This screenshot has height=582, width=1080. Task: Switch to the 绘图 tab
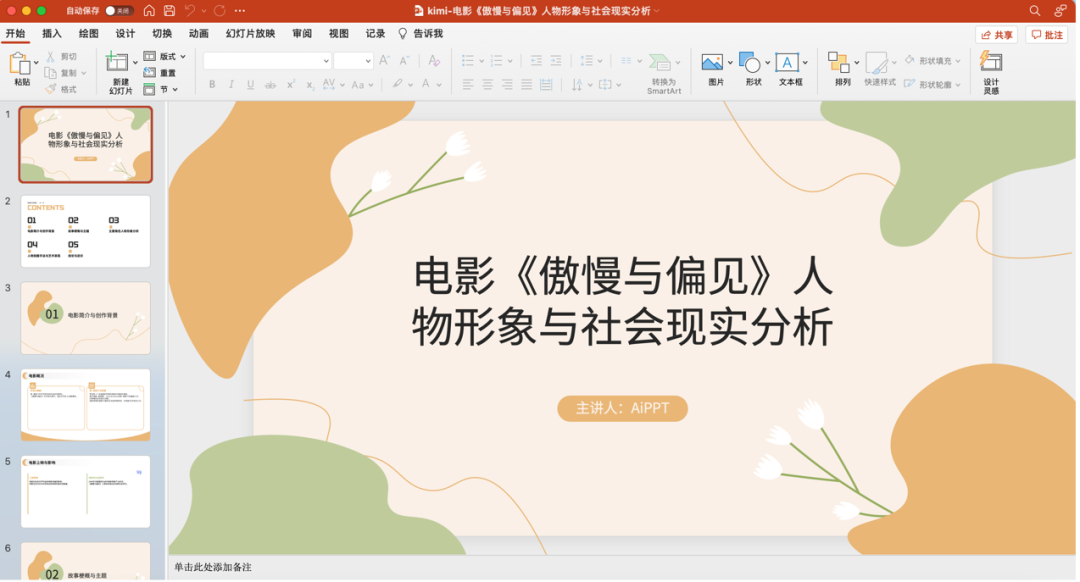tap(88, 33)
